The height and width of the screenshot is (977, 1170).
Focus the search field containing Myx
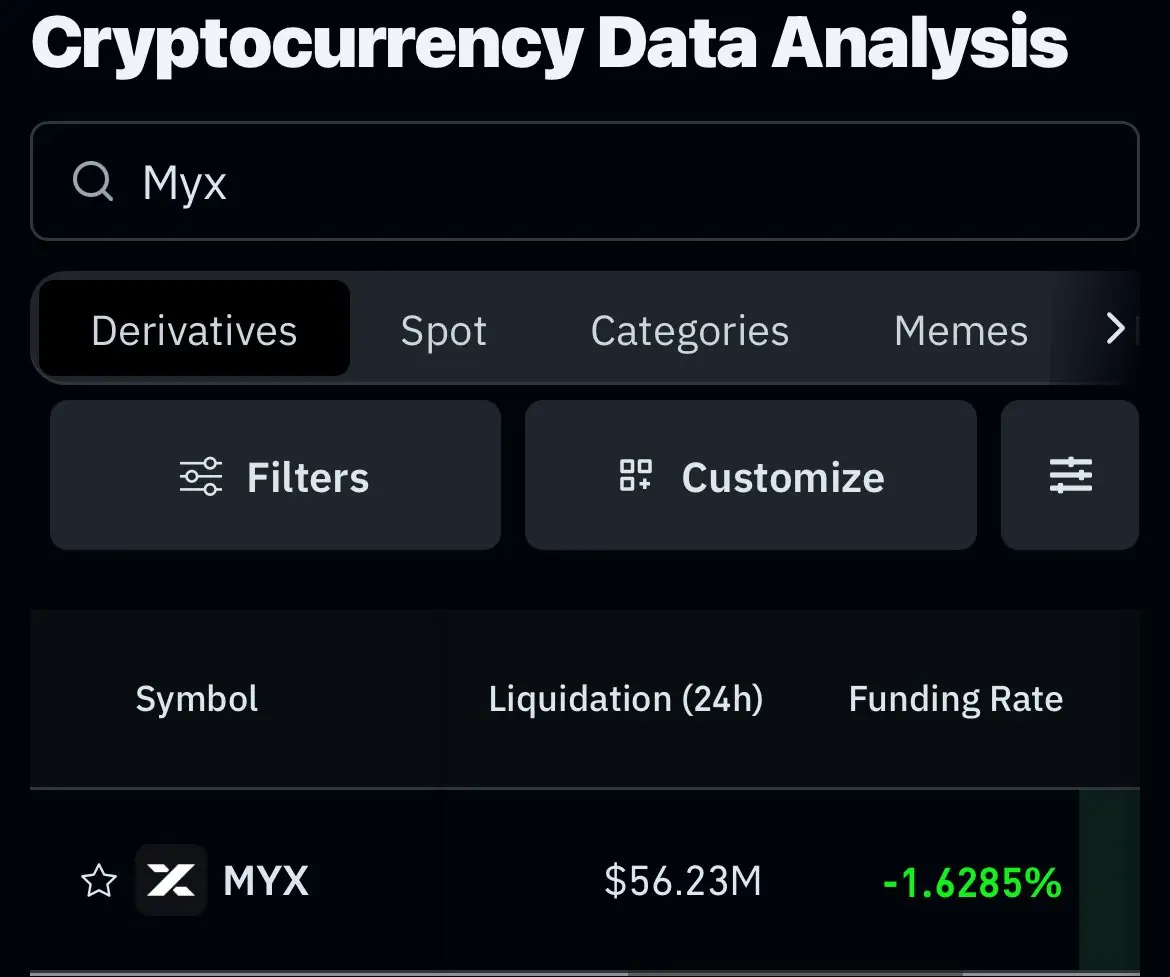pos(584,181)
